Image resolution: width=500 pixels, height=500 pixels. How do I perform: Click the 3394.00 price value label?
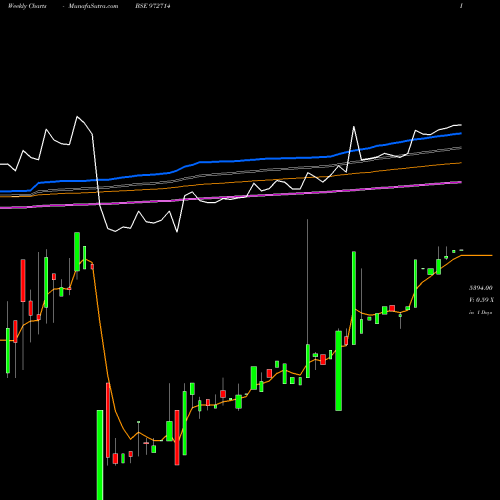(x=480, y=288)
